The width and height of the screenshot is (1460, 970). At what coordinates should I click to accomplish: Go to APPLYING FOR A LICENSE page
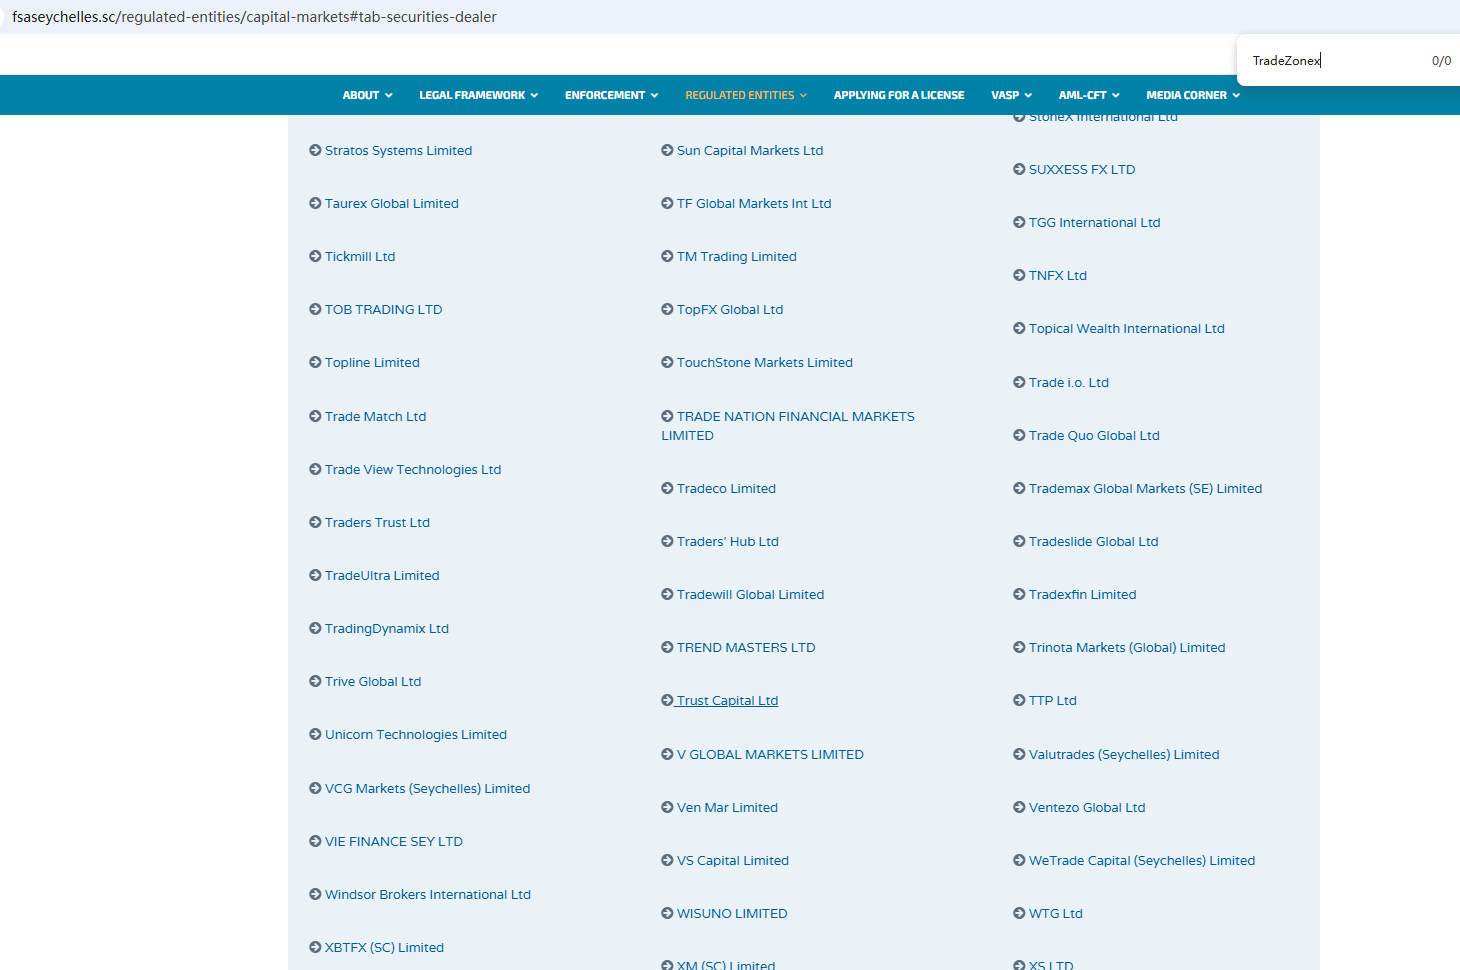click(899, 95)
